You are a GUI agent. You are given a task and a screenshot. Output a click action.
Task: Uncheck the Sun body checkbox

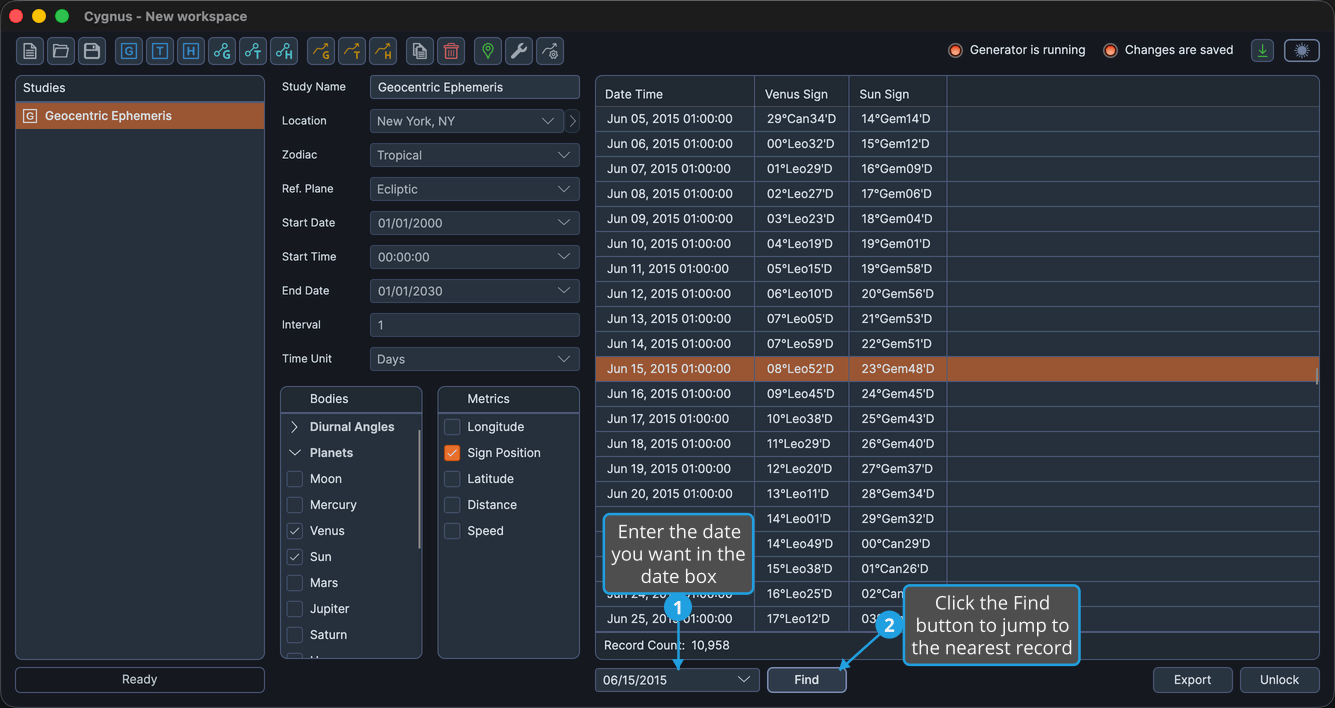(295, 557)
